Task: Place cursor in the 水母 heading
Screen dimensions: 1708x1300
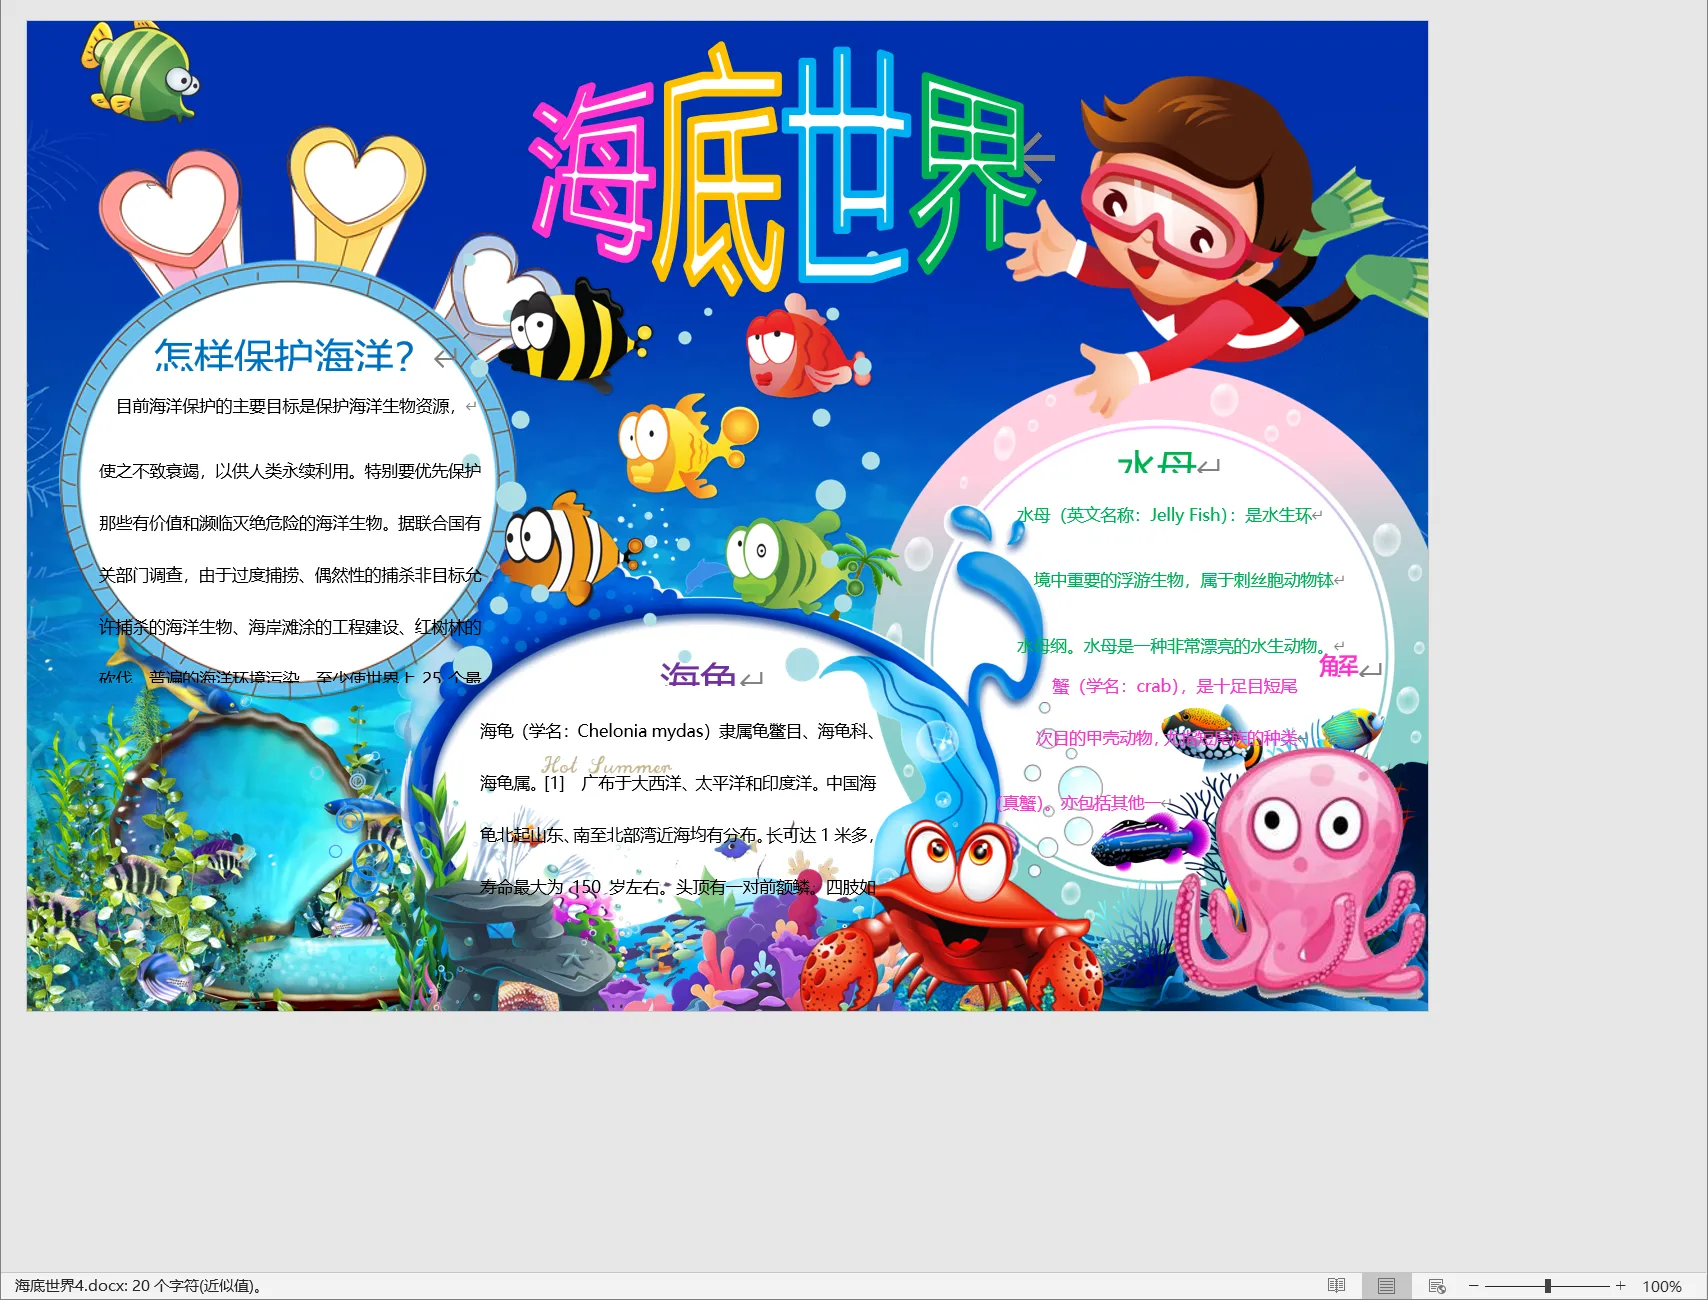Action: (1156, 464)
